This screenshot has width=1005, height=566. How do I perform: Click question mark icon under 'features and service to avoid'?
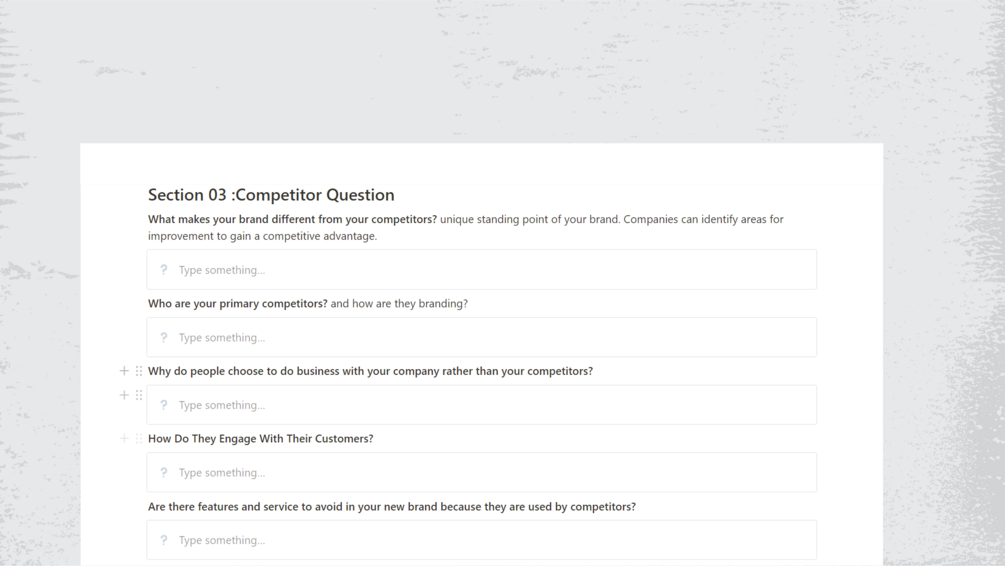point(164,540)
